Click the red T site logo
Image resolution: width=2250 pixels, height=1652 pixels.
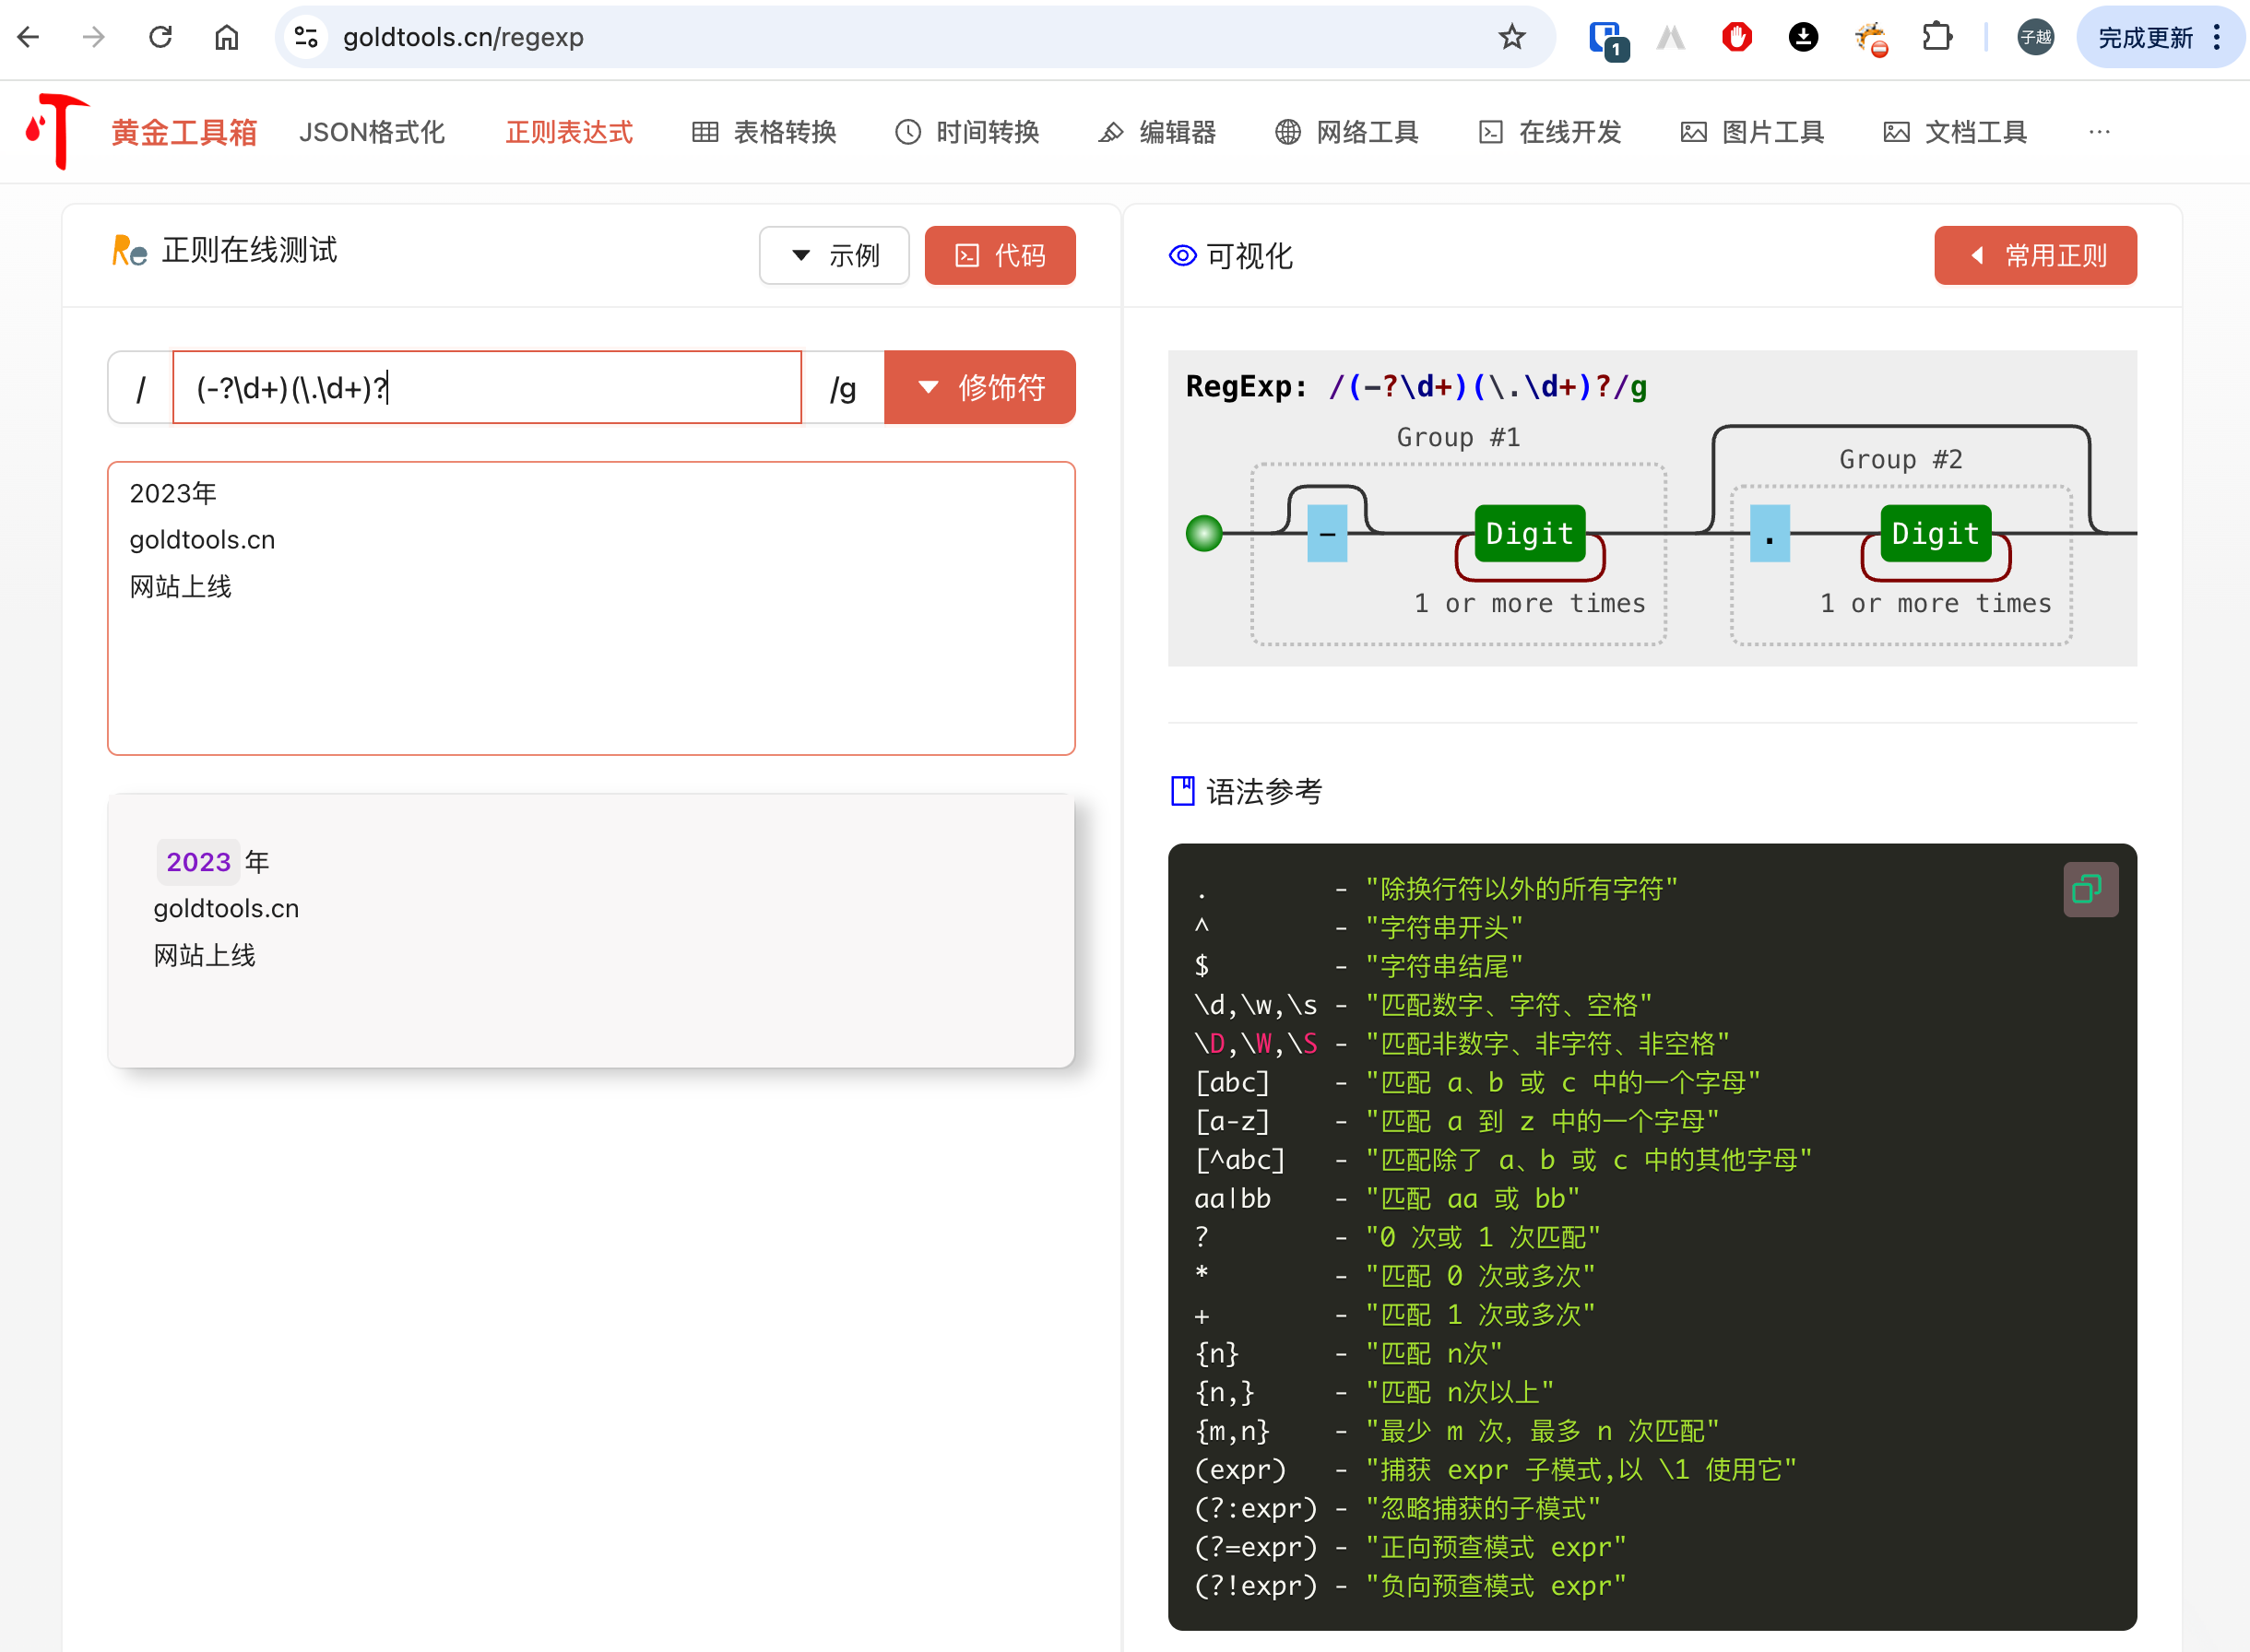57,131
